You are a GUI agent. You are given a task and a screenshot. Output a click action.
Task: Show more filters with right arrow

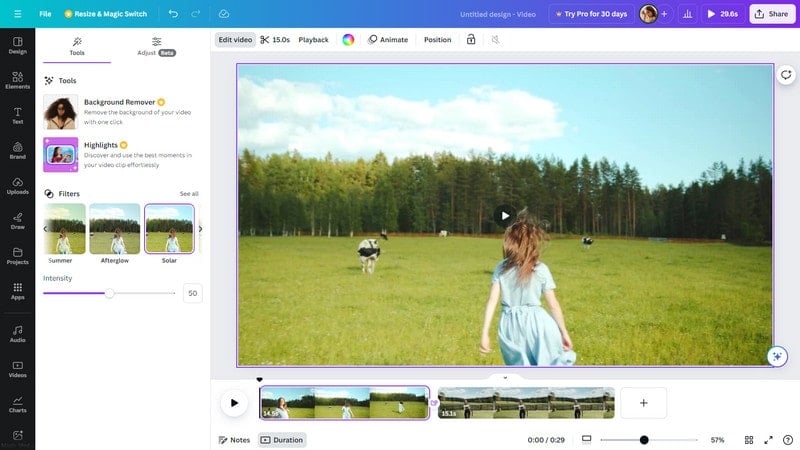click(x=201, y=229)
